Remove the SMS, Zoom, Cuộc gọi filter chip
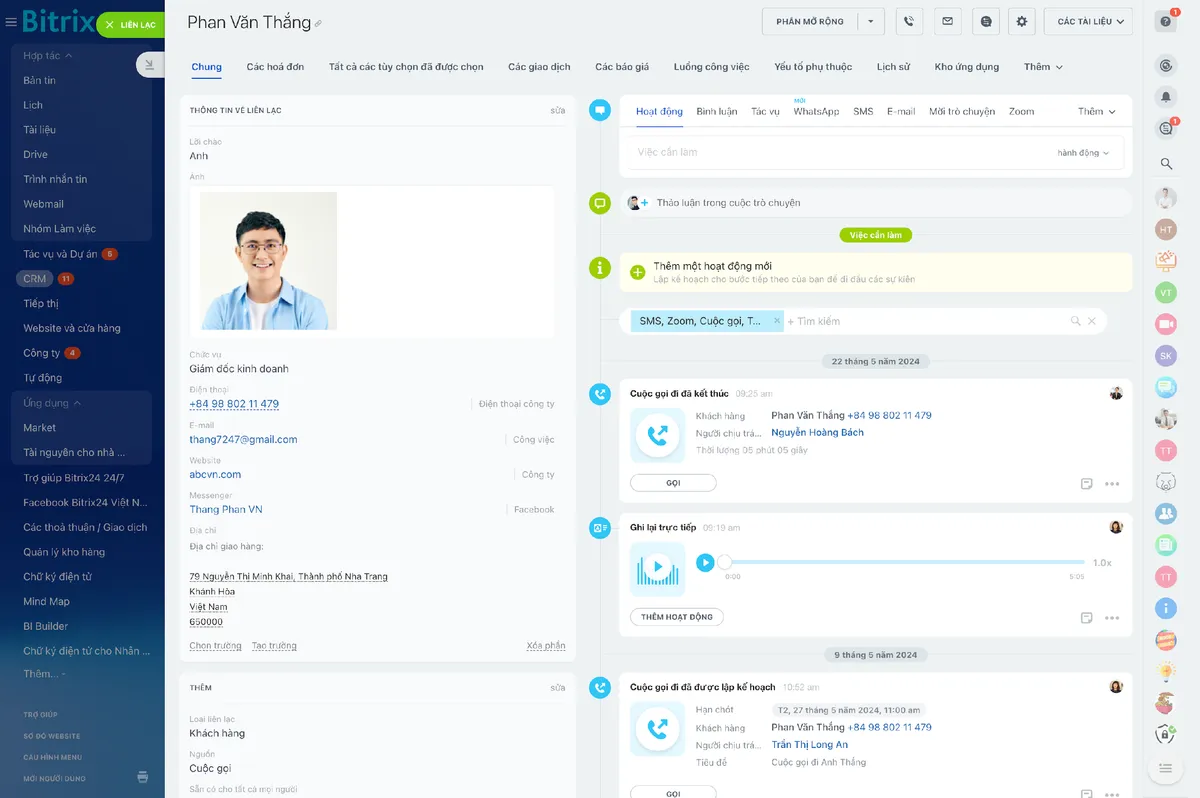The height and width of the screenshot is (798, 1200). pos(777,321)
